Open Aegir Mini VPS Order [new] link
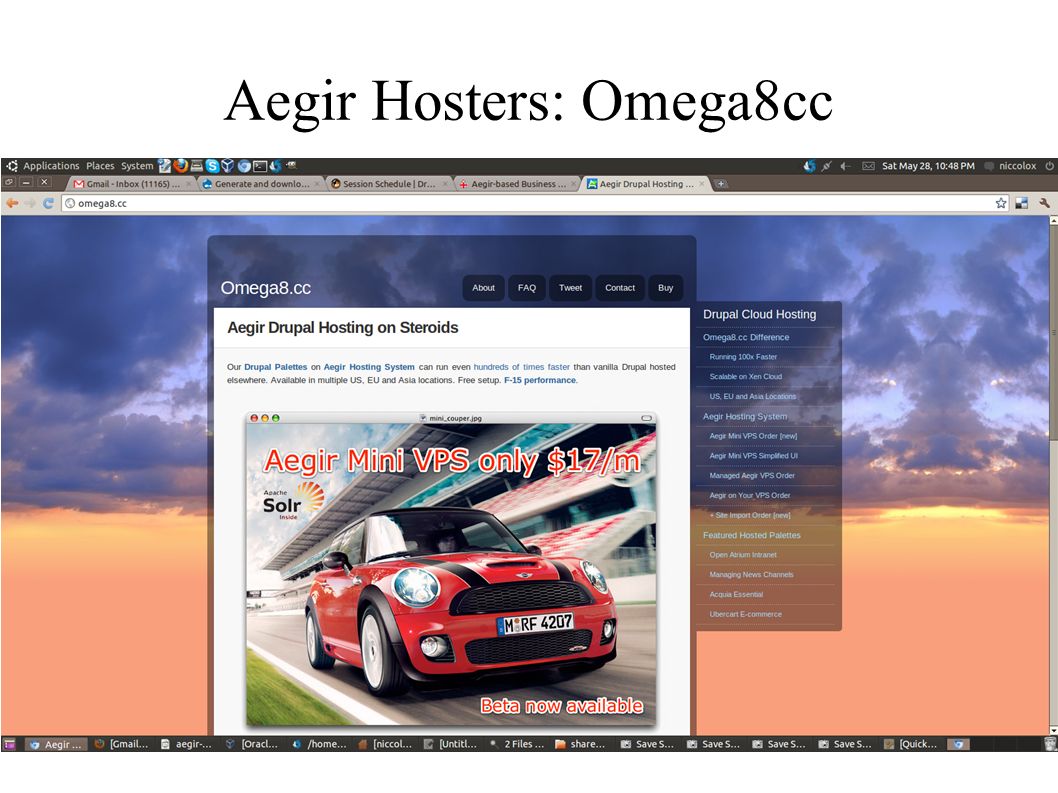The height and width of the screenshot is (793, 1058). pyautogui.click(x=753, y=436)
